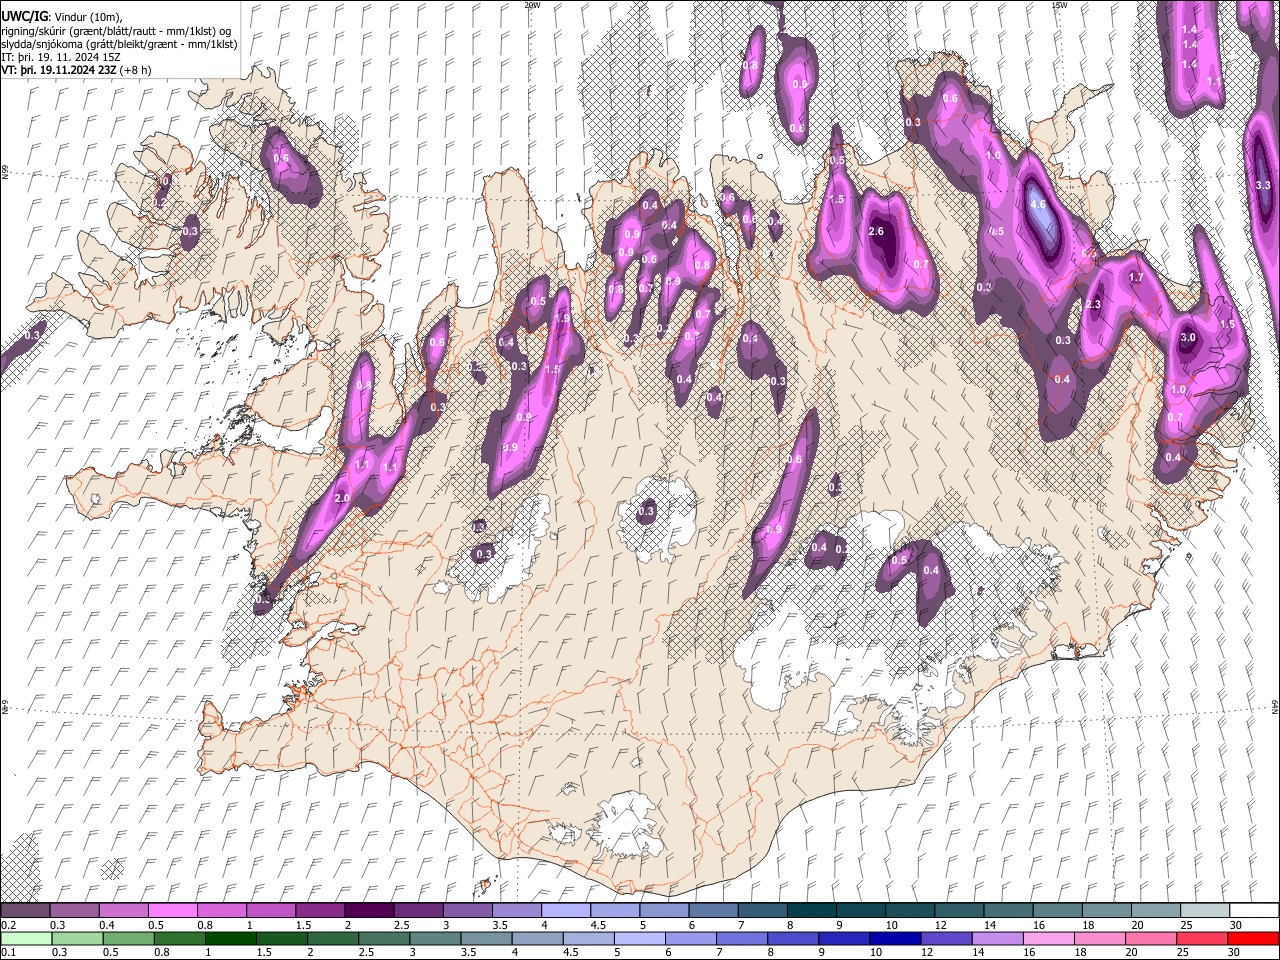The height and width of the screenshot is (960, 1280).
Task: Pick the pale grey 25 snow legend swatch
Action: [1203, 910]
